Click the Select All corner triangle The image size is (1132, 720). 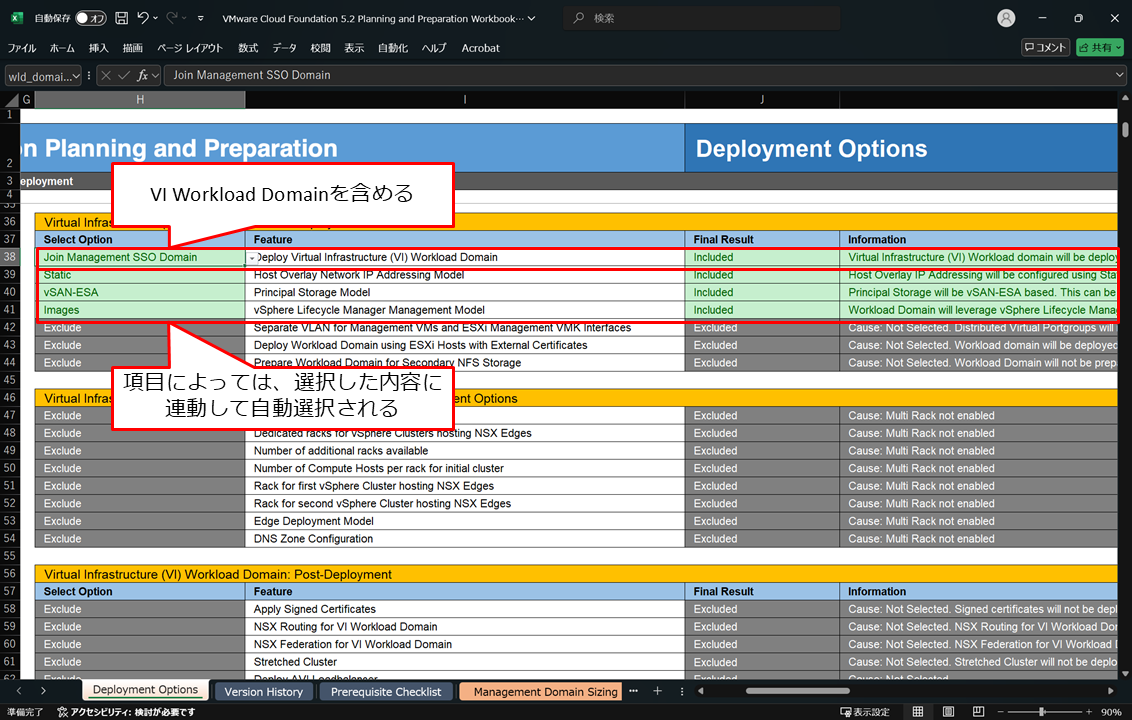[x=12, y=100]
